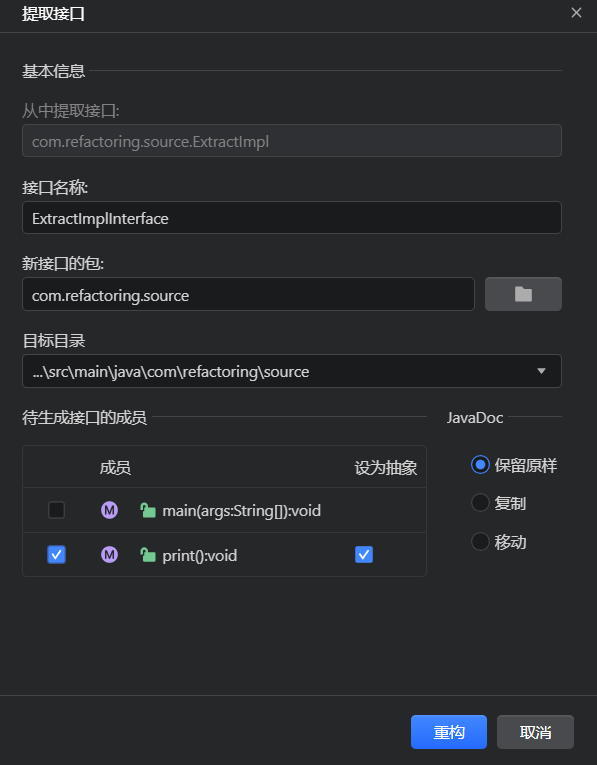Viewport: 597px width, 765px height.
Task: Click the method icon beside main
Action: coord(109,510)
